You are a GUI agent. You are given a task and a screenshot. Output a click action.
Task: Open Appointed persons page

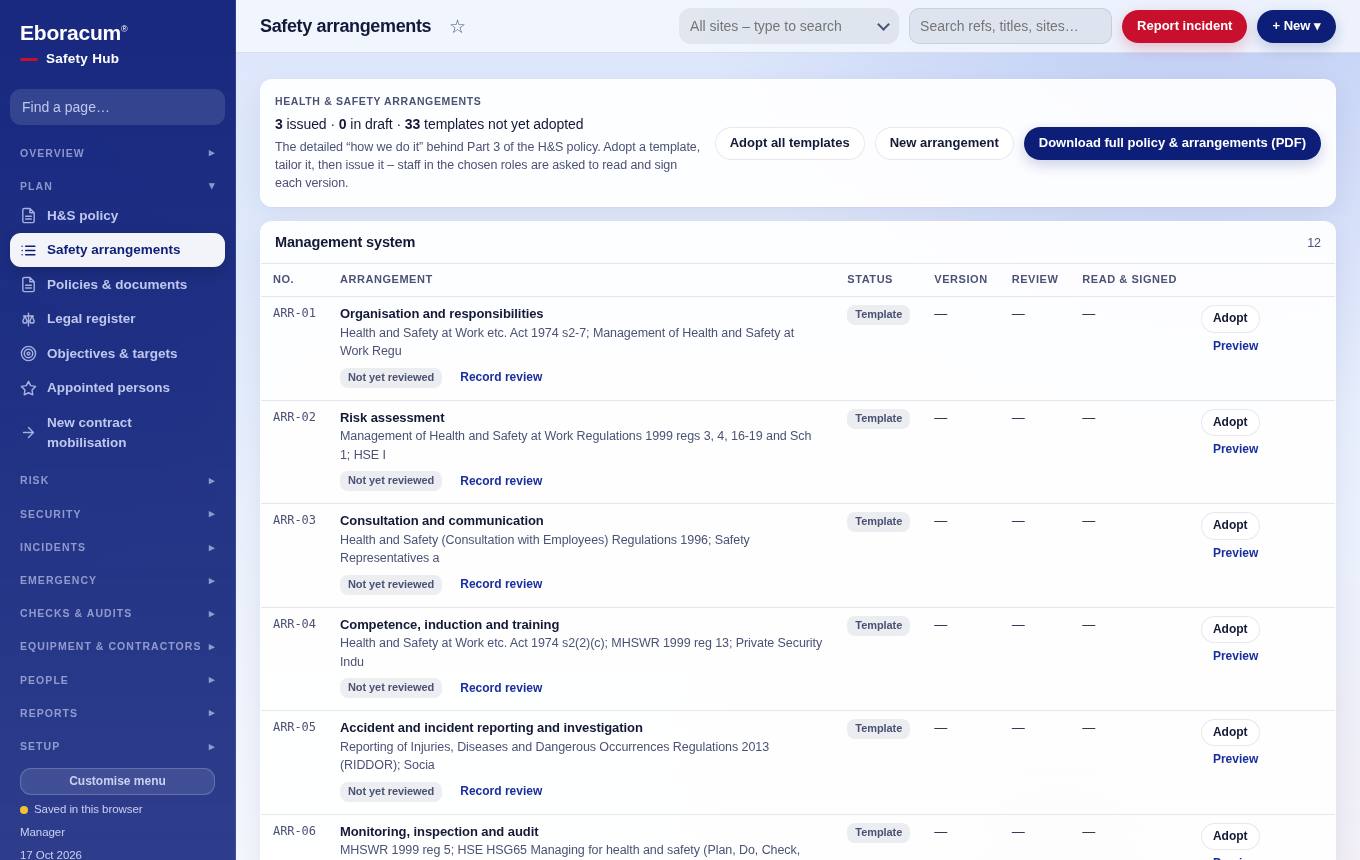click(118, 388)
